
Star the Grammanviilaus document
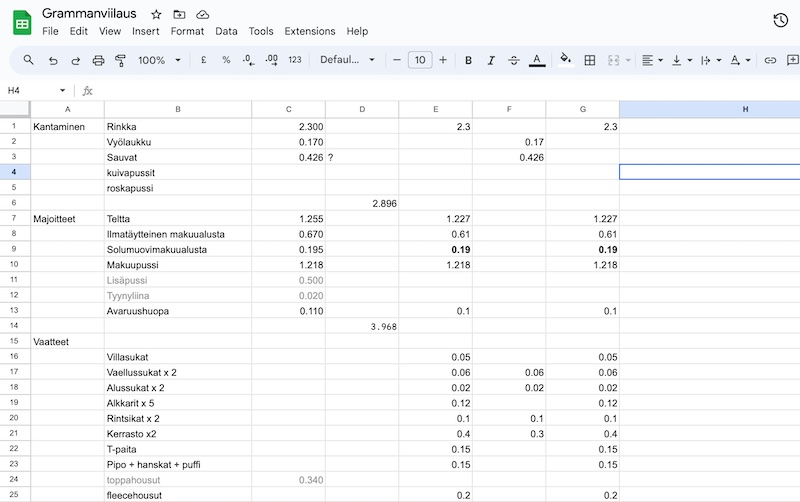click(x=156, y=15)
